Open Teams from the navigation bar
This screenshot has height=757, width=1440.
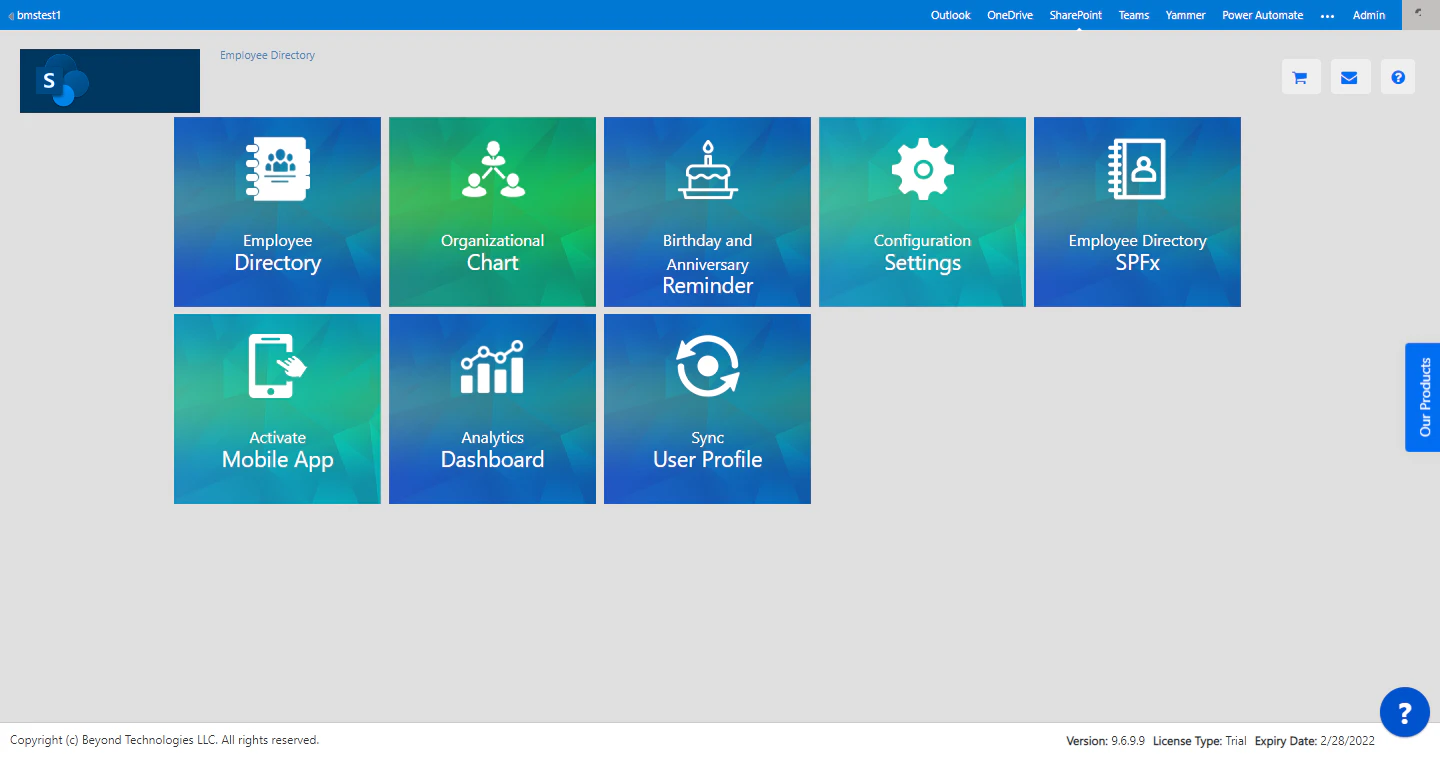1133,15
